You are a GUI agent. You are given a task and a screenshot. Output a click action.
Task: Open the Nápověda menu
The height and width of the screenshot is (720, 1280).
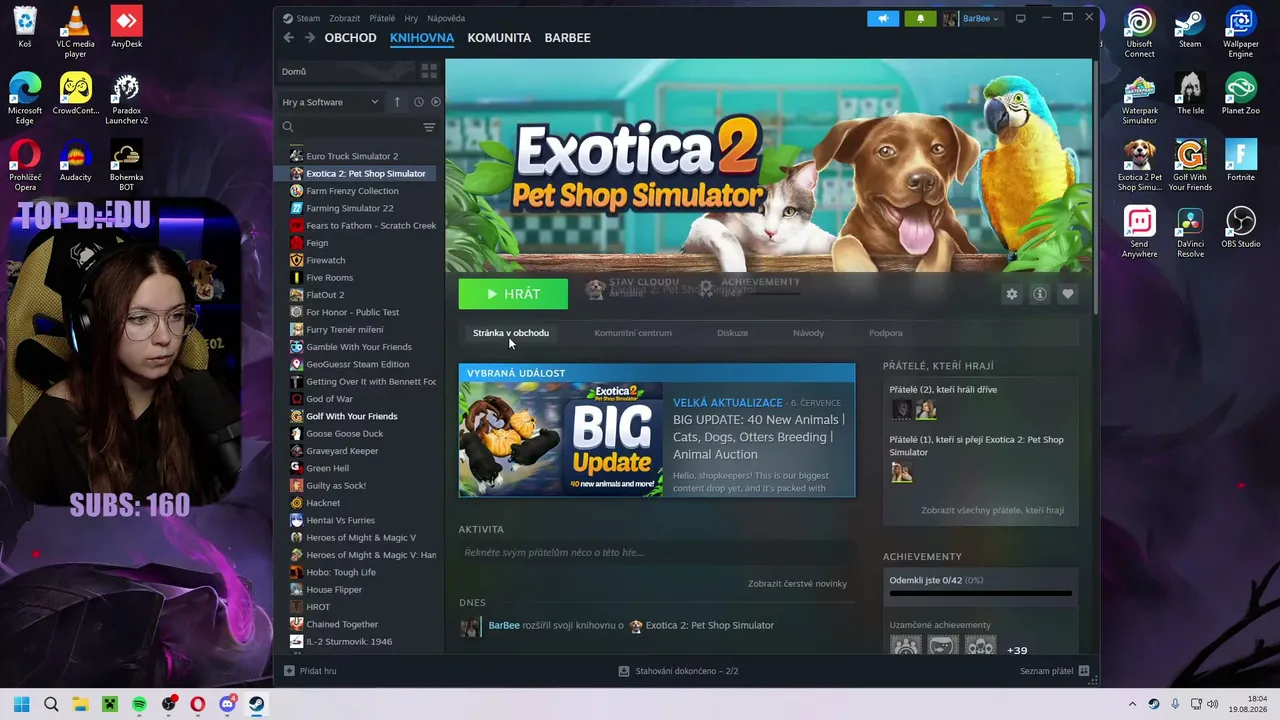(446, 18)
